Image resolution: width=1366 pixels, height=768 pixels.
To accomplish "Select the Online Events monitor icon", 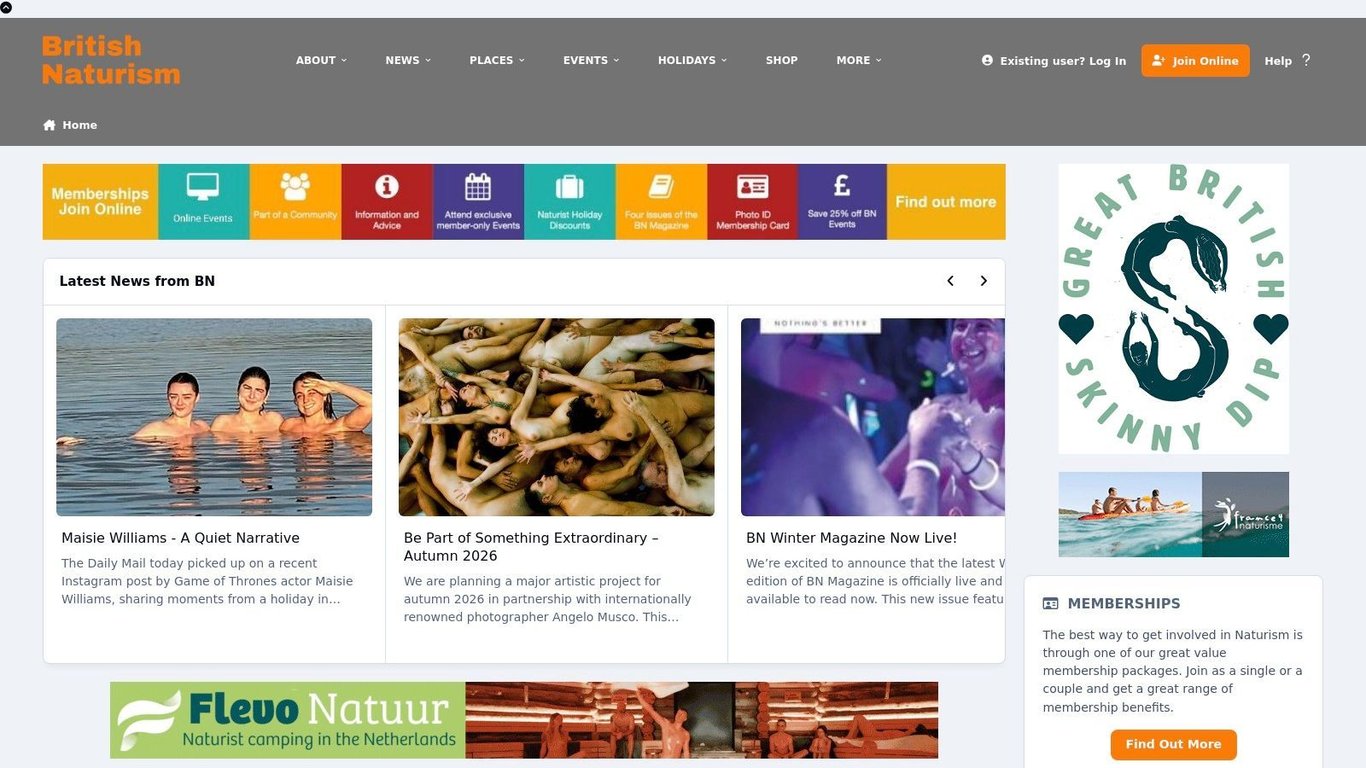I will (x=202, y=188).
